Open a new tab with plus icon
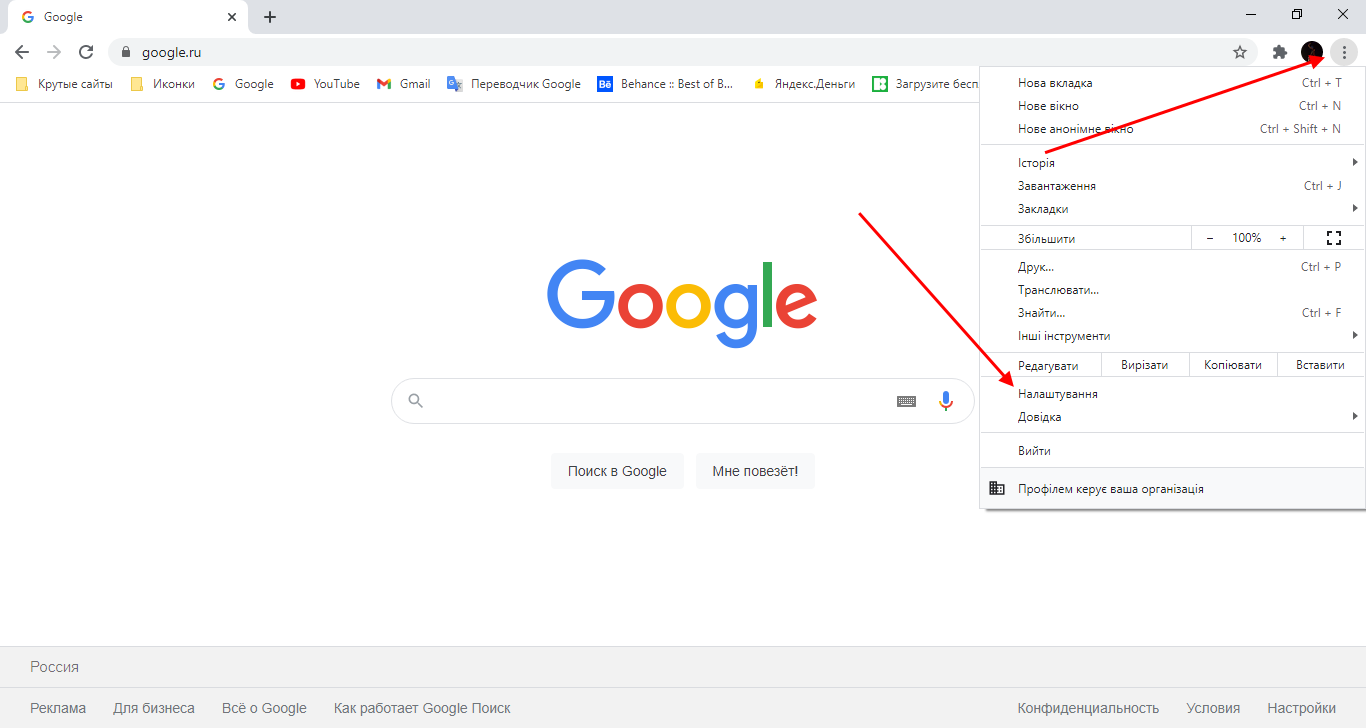The height and width of the screenshot is (728, 1366). click(270, 17)
